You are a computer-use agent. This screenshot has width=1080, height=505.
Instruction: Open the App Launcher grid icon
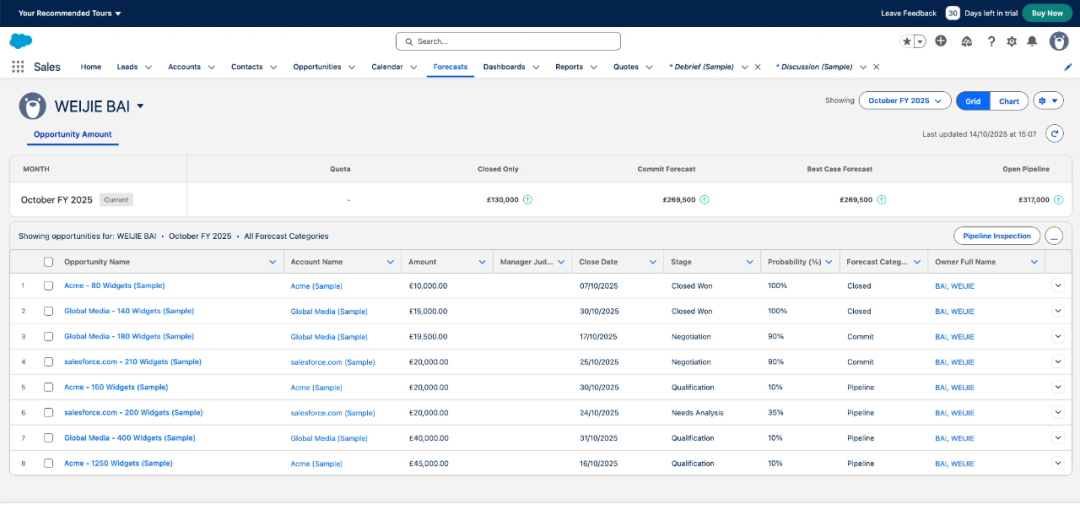[x=18, y=67]
